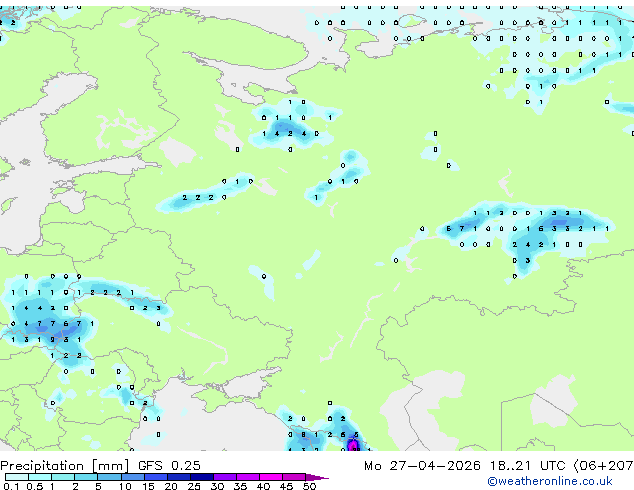Select the legend swatch between 40 and 45
634x490 pixels.
coord(271,477)
